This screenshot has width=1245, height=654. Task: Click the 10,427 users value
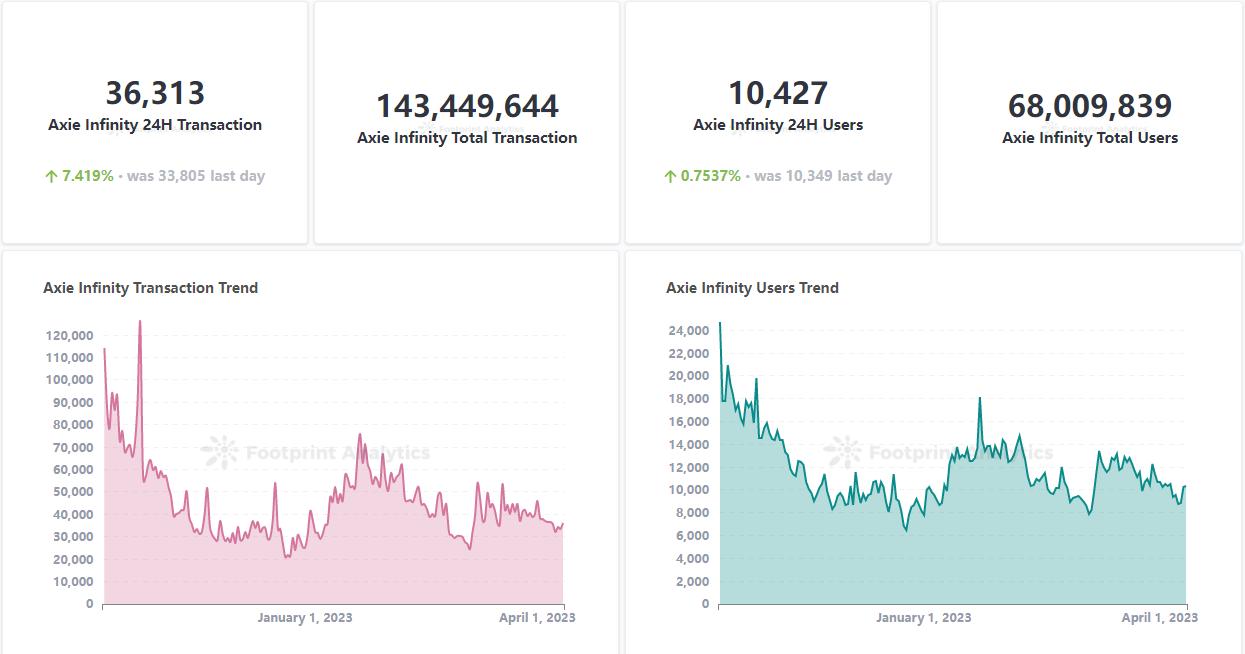pos(778,93)
